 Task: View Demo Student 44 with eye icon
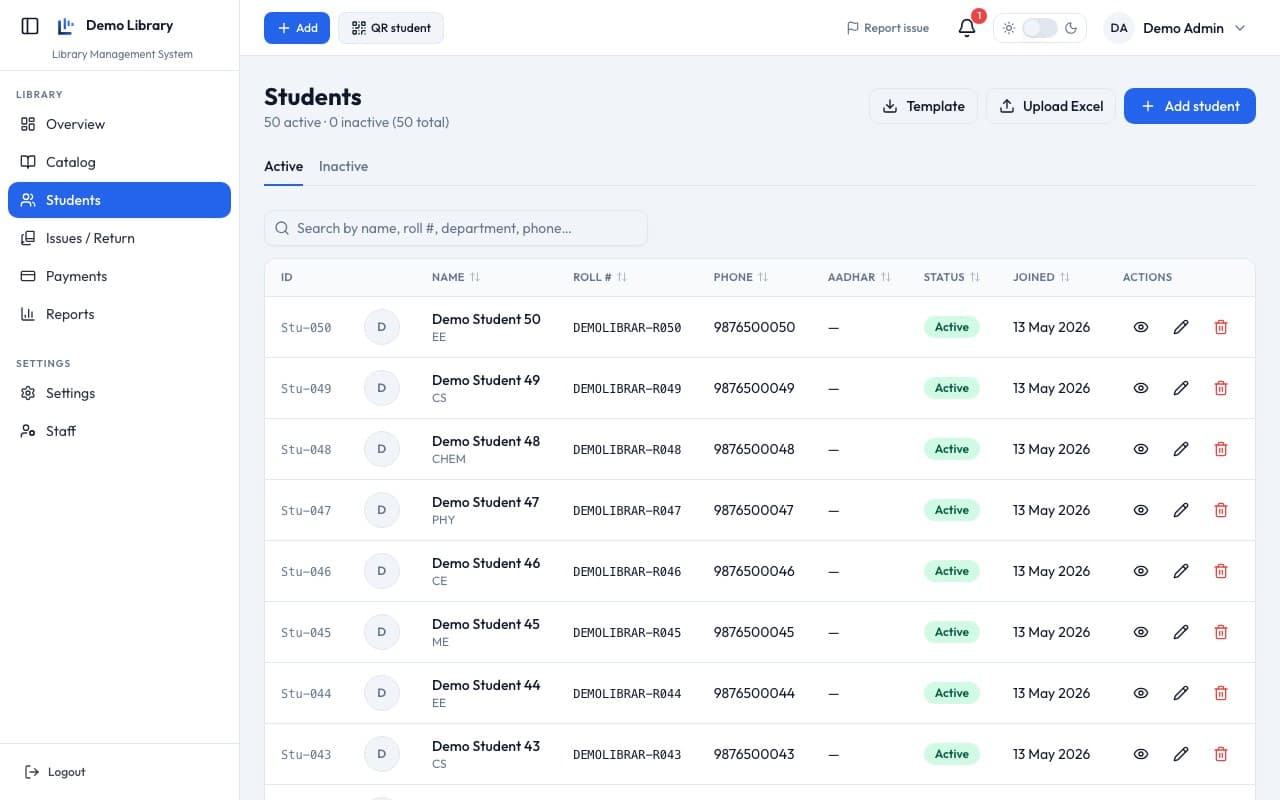[x=1141, y=693]
